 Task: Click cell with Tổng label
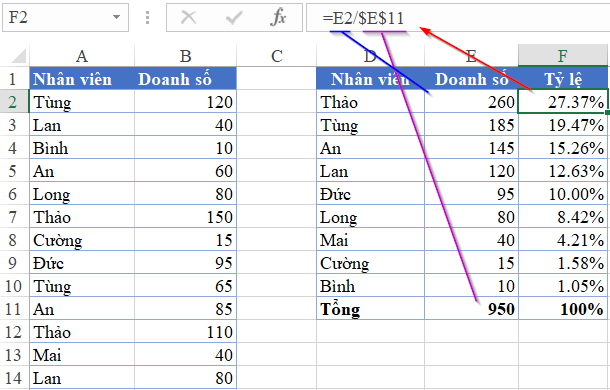(370, 309)
